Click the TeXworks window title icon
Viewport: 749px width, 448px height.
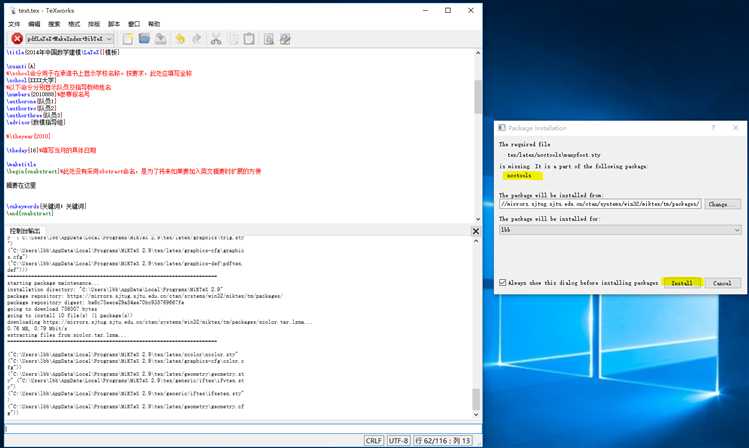(13, 10)
